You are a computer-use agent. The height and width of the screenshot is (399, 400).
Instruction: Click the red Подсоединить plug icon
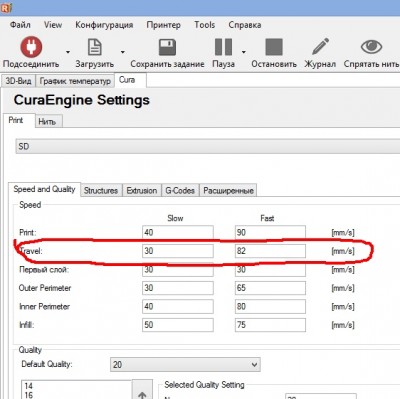pos(31,47)
